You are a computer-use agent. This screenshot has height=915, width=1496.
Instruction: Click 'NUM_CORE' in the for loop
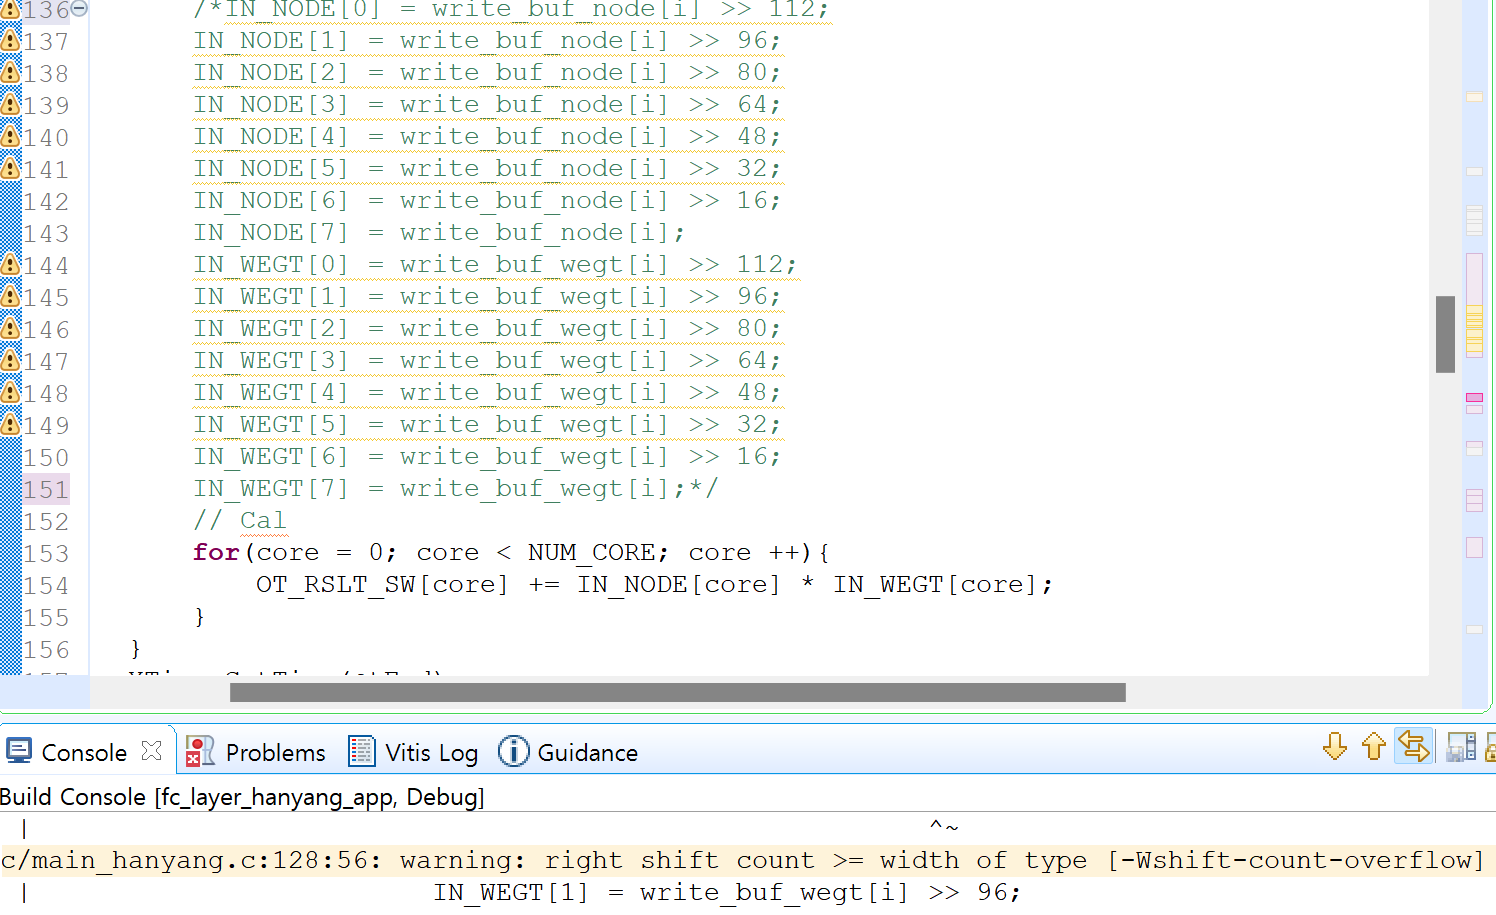[x=591, y=552]
